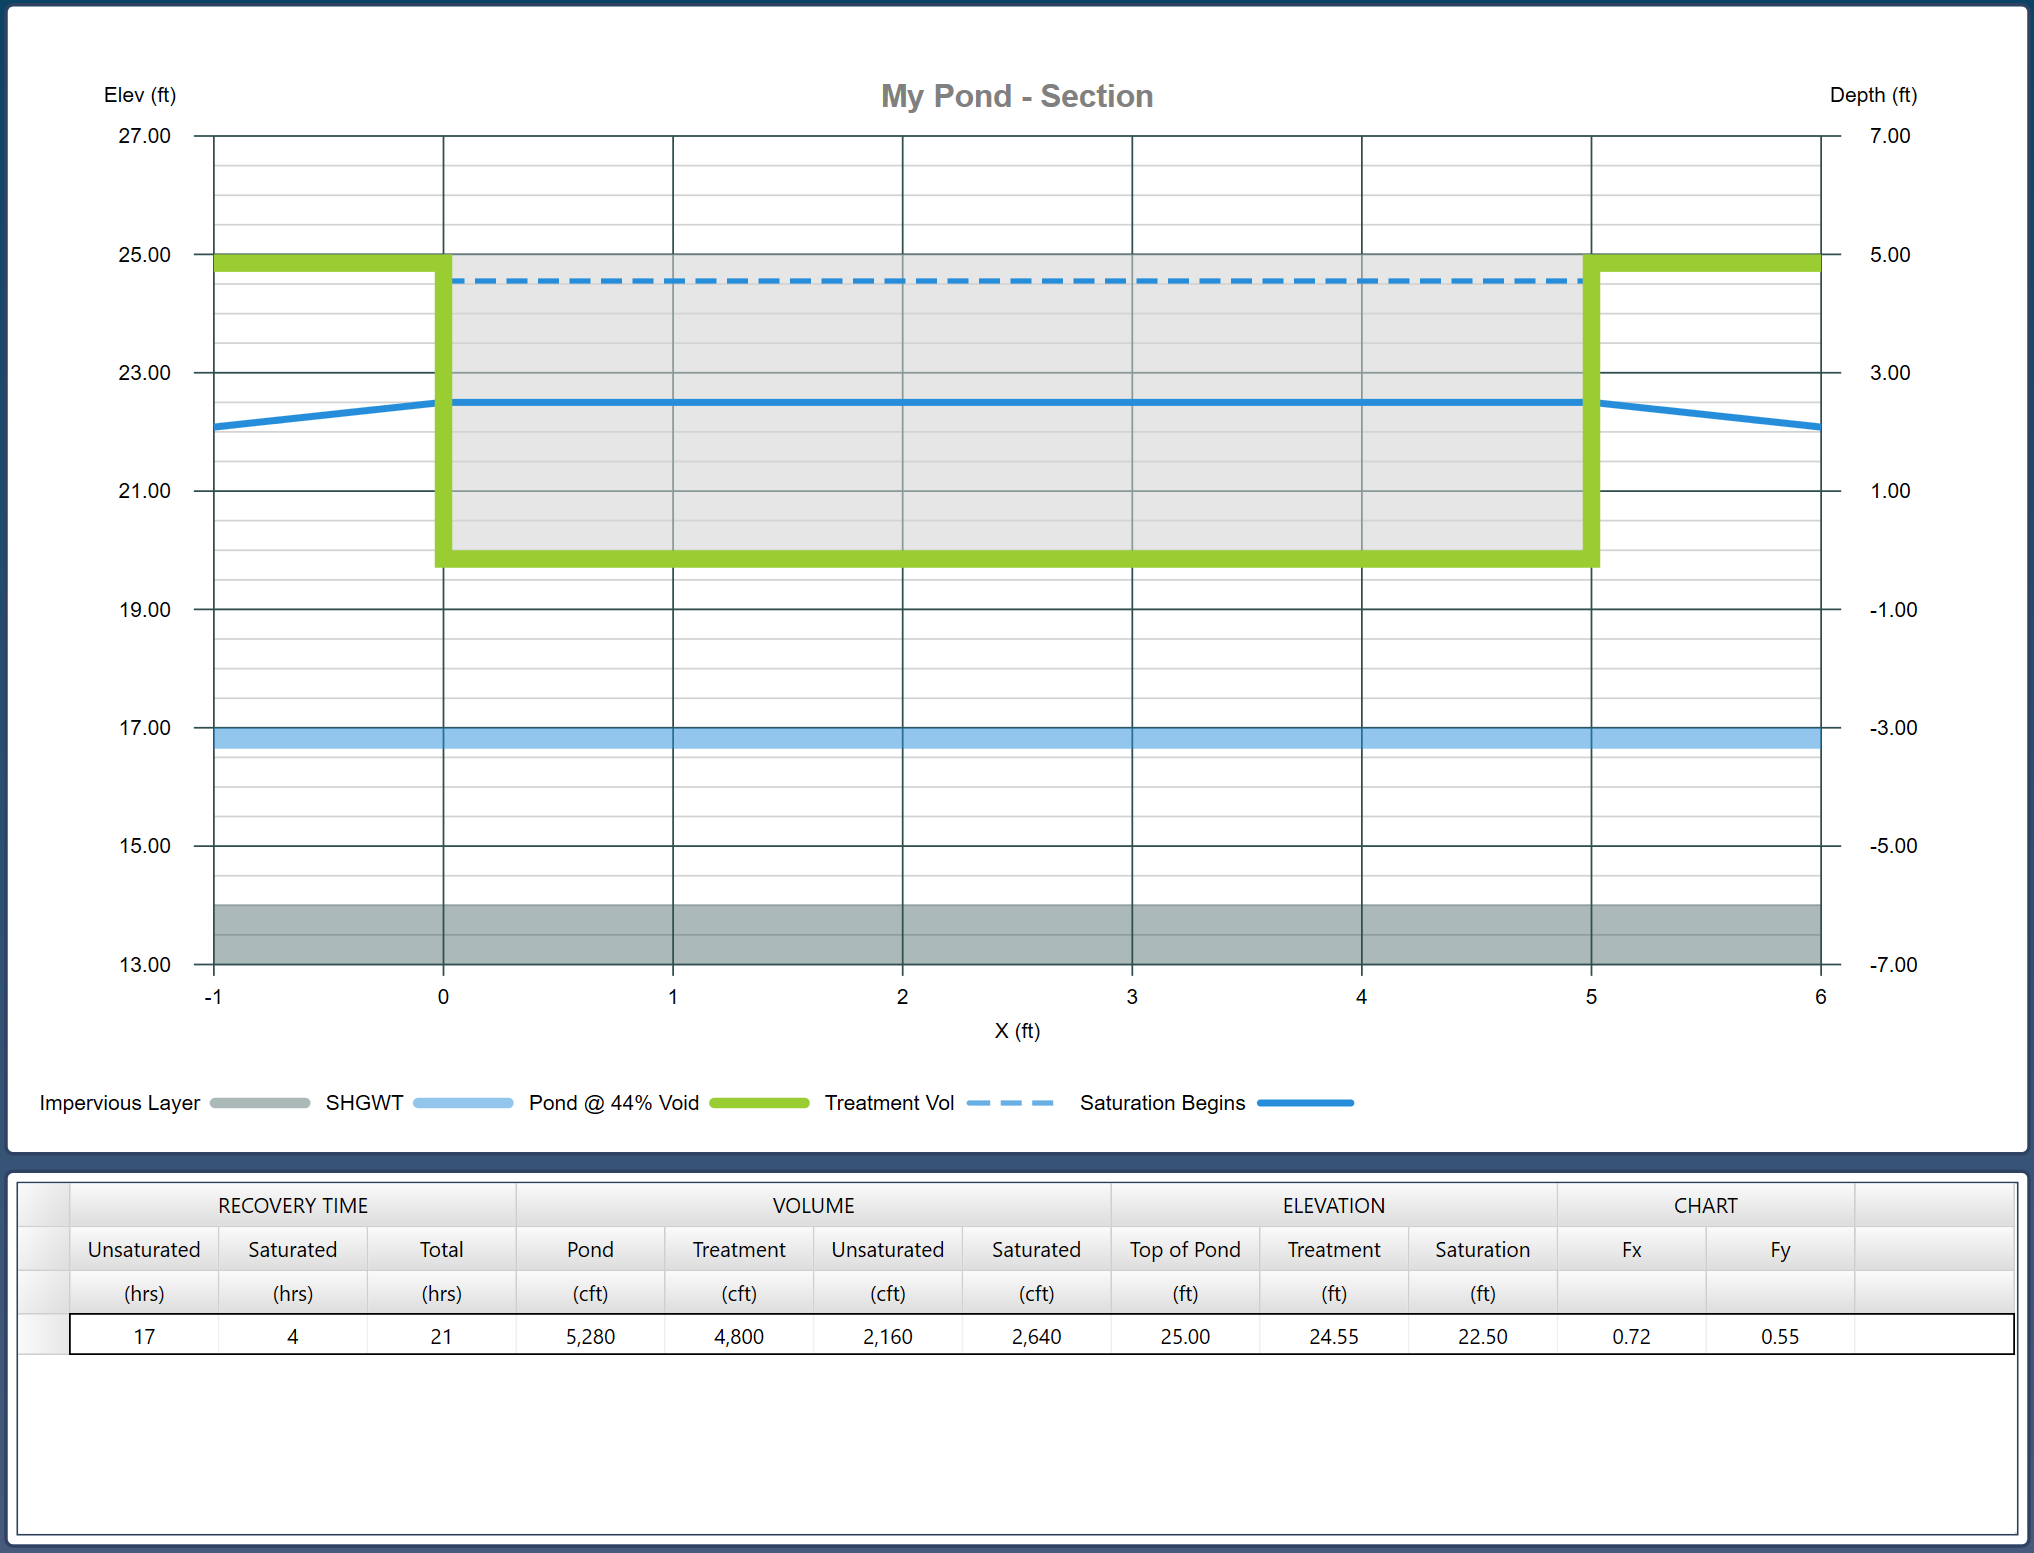
Task: Select the RECOVERY TIME table header
Action: (x=292, y=1205)
